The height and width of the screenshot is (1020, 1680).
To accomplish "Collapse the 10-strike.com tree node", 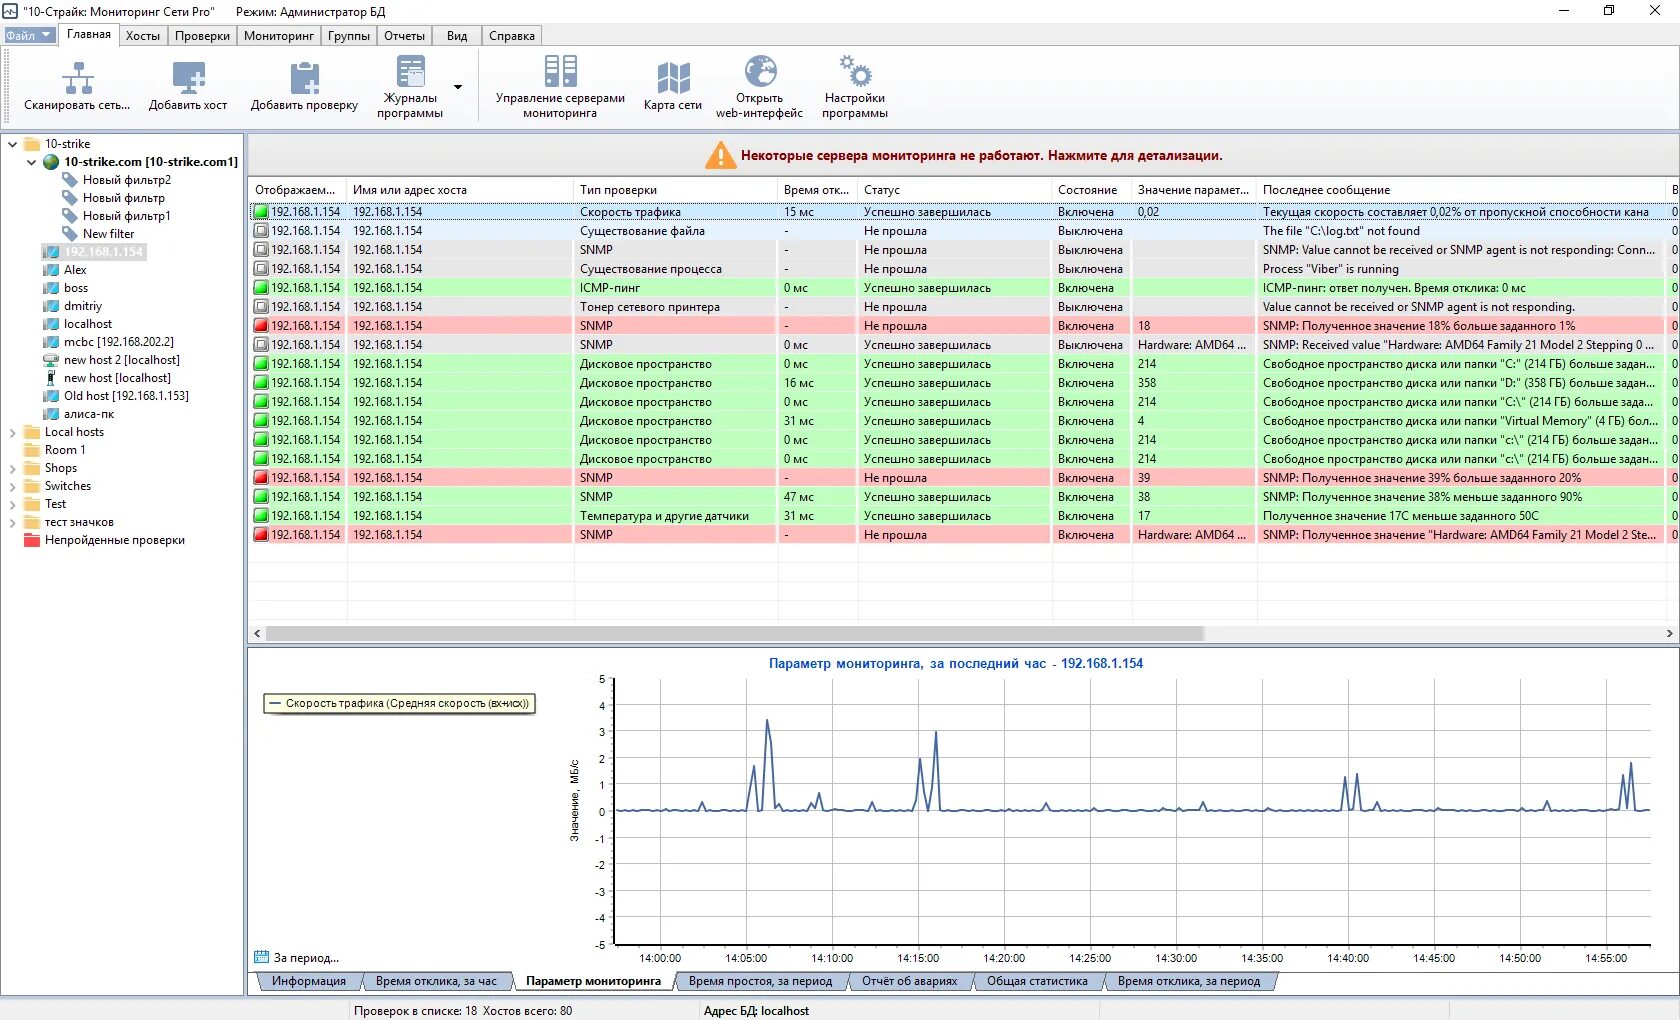I will tap(31, 162).
